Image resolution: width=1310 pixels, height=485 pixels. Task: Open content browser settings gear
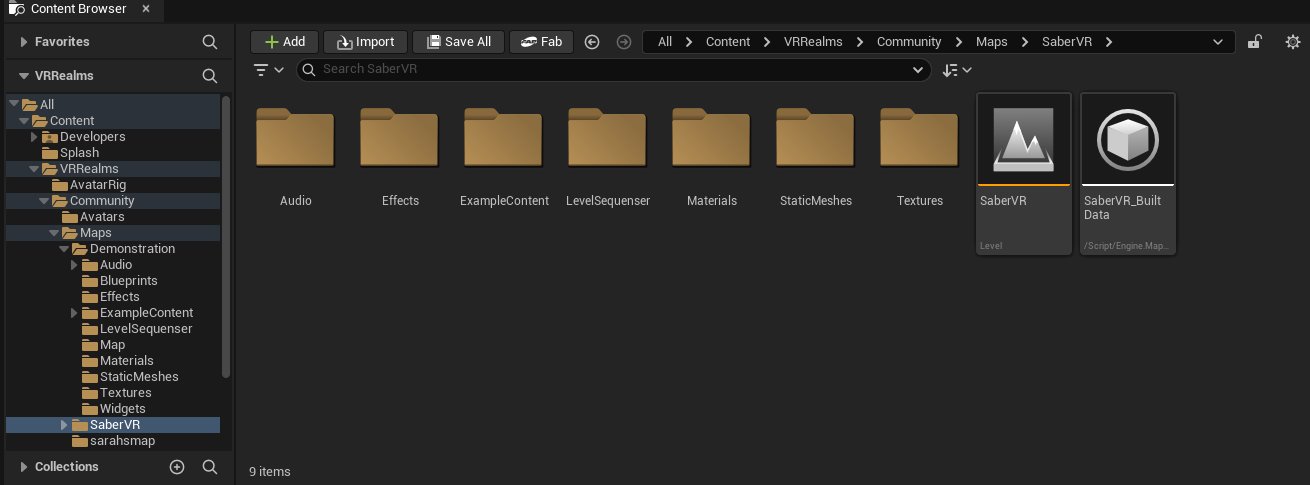[1292, 42]
